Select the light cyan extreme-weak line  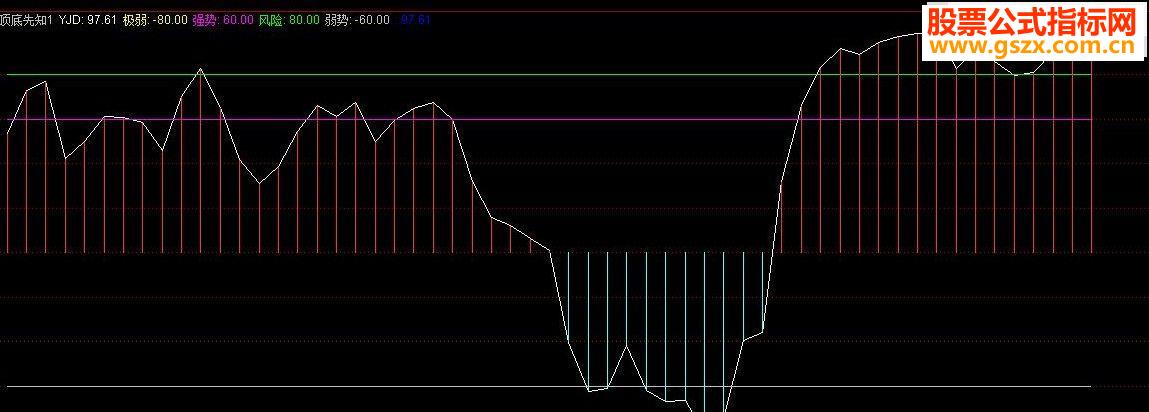pyautogui.click(x=549, y=386)
